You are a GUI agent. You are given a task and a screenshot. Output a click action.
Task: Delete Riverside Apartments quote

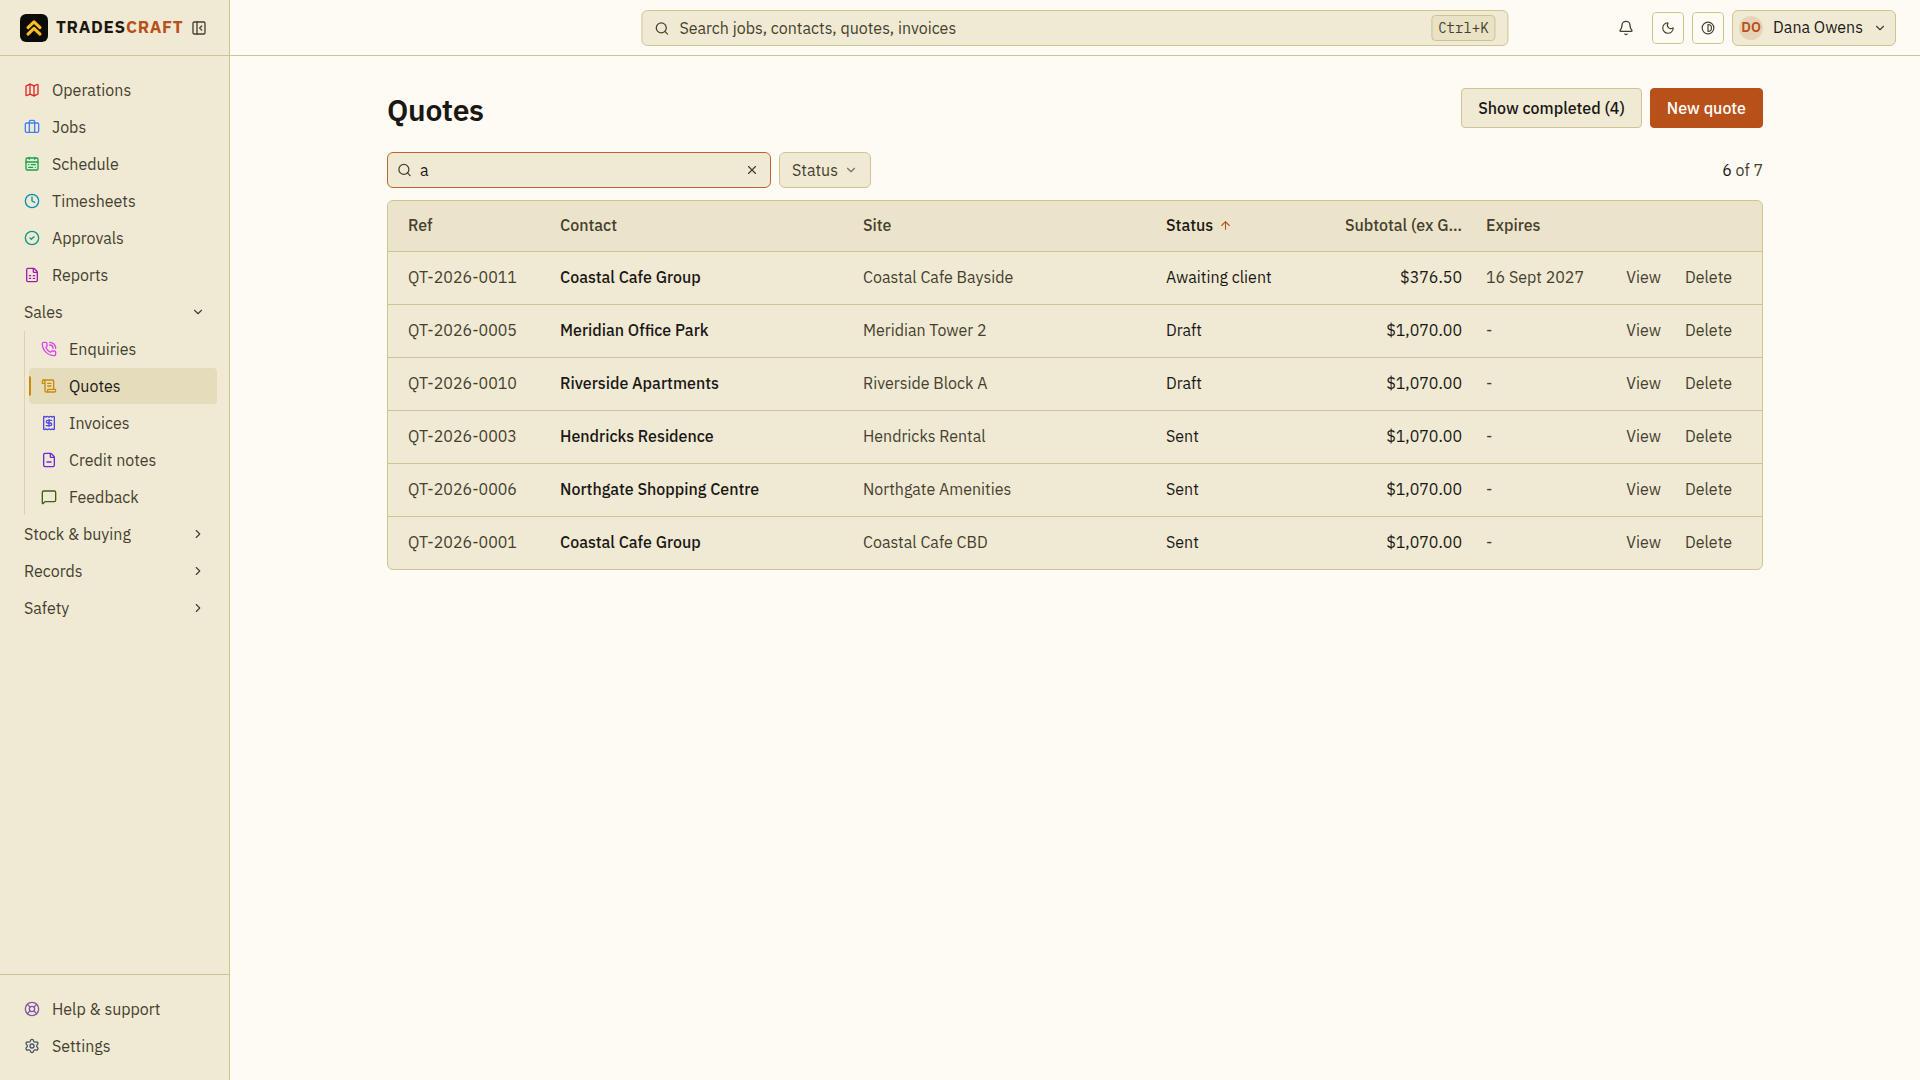1708,383
